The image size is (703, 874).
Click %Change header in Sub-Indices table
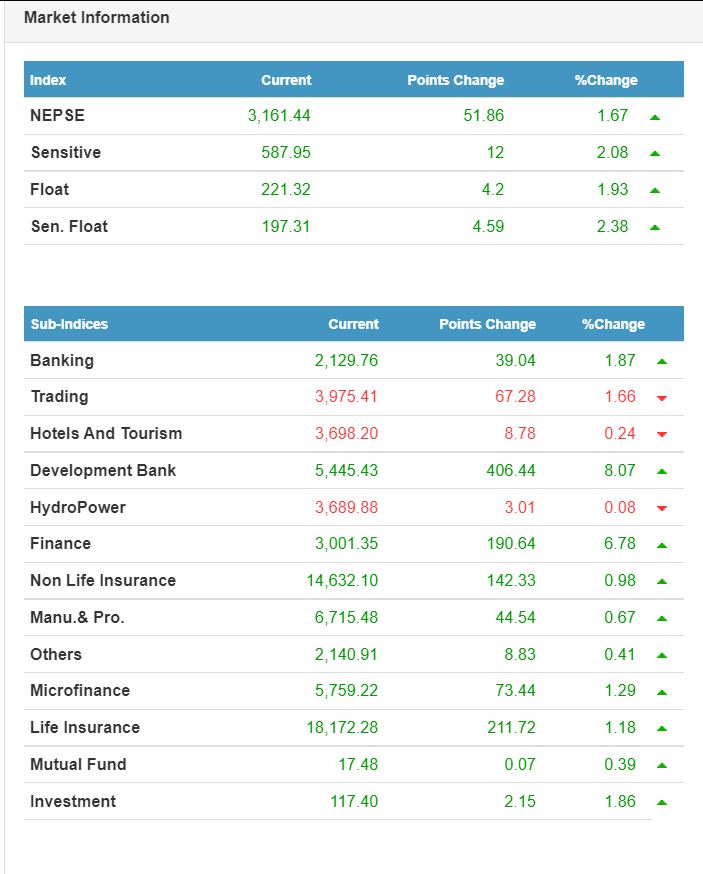click(613, 324)
